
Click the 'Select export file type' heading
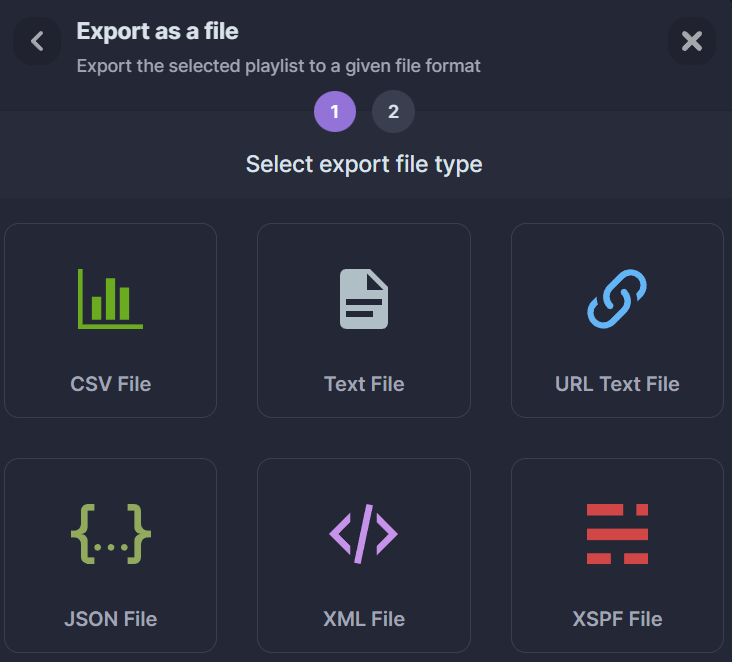tap(364, 164)
